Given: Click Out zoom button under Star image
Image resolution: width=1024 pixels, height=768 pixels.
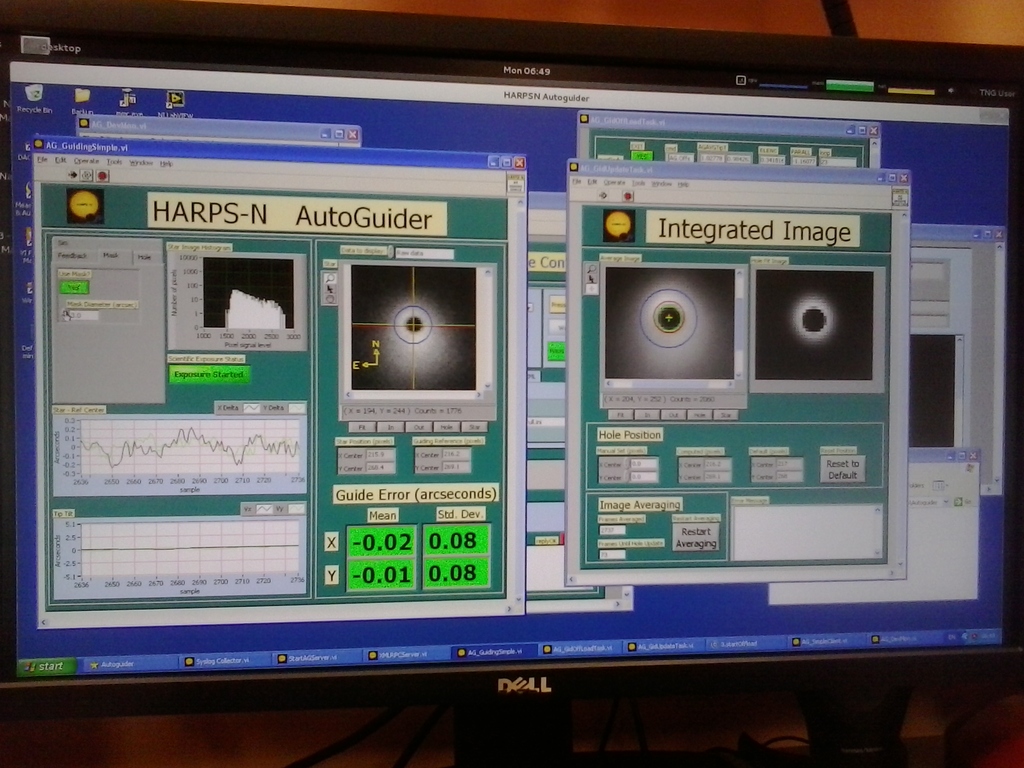Looking at the screenshot, I should point(419,427).
